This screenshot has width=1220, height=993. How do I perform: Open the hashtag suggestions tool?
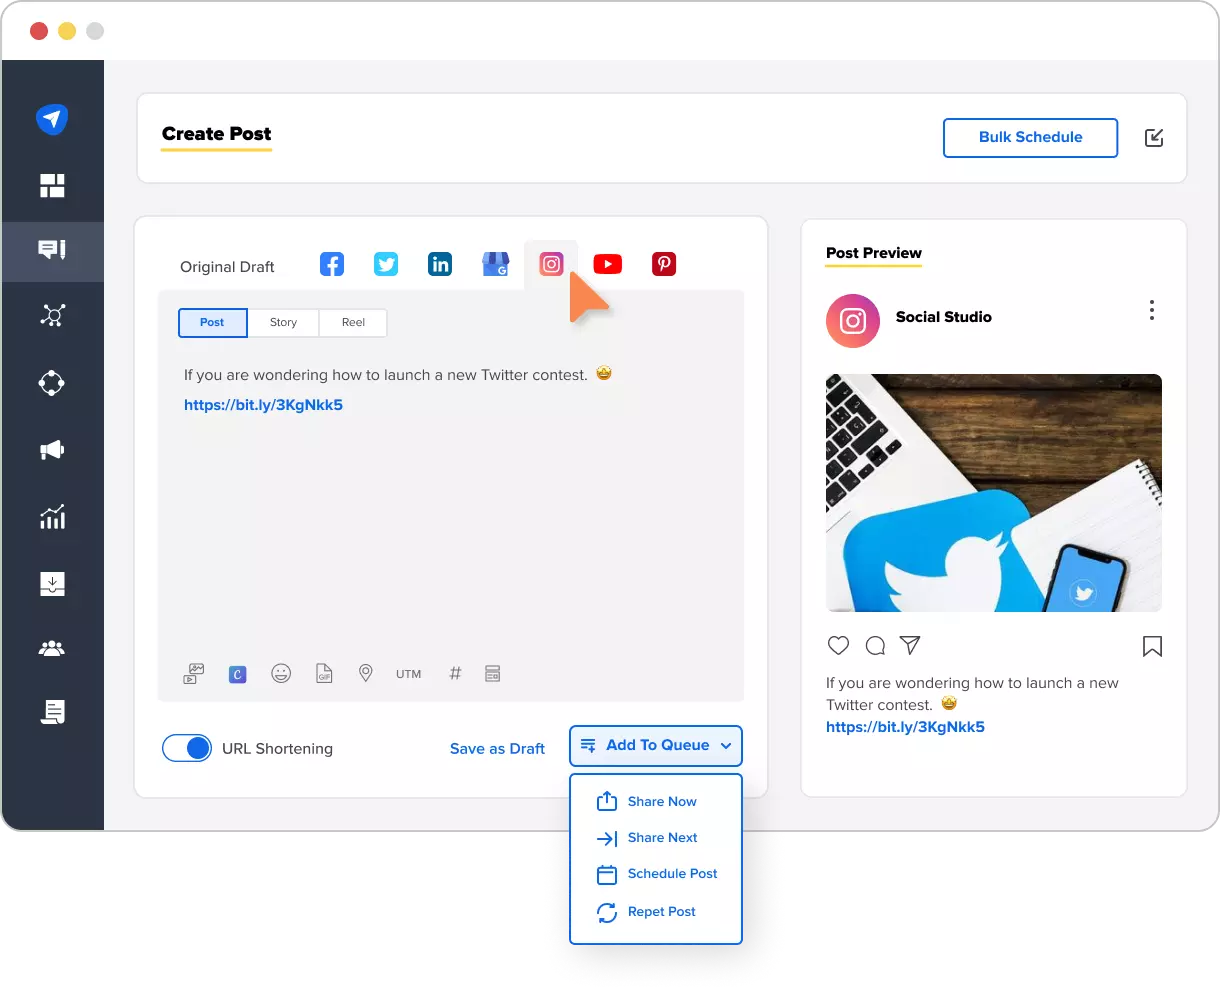(455, 673)
